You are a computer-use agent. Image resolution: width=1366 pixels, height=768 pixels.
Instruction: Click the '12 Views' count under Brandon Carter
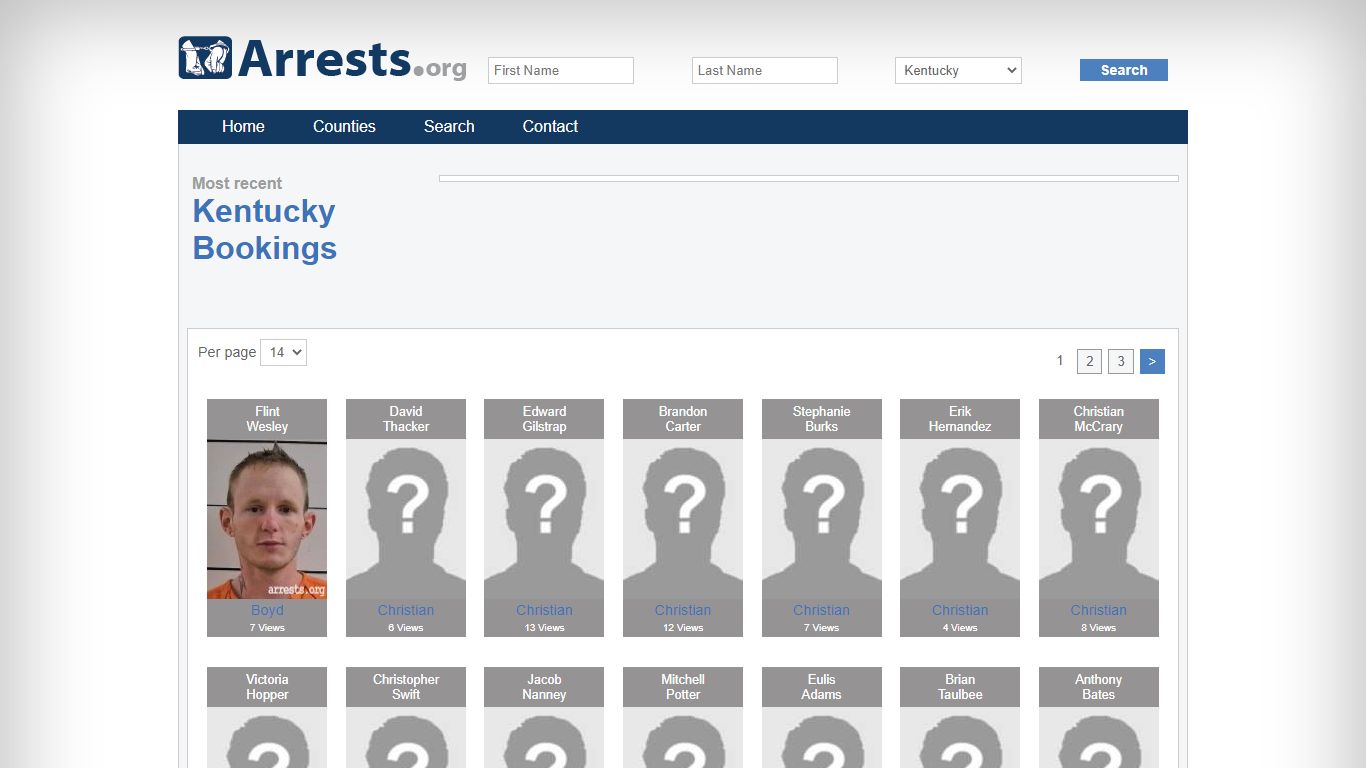pyautogui.click(x=683, y=628)
